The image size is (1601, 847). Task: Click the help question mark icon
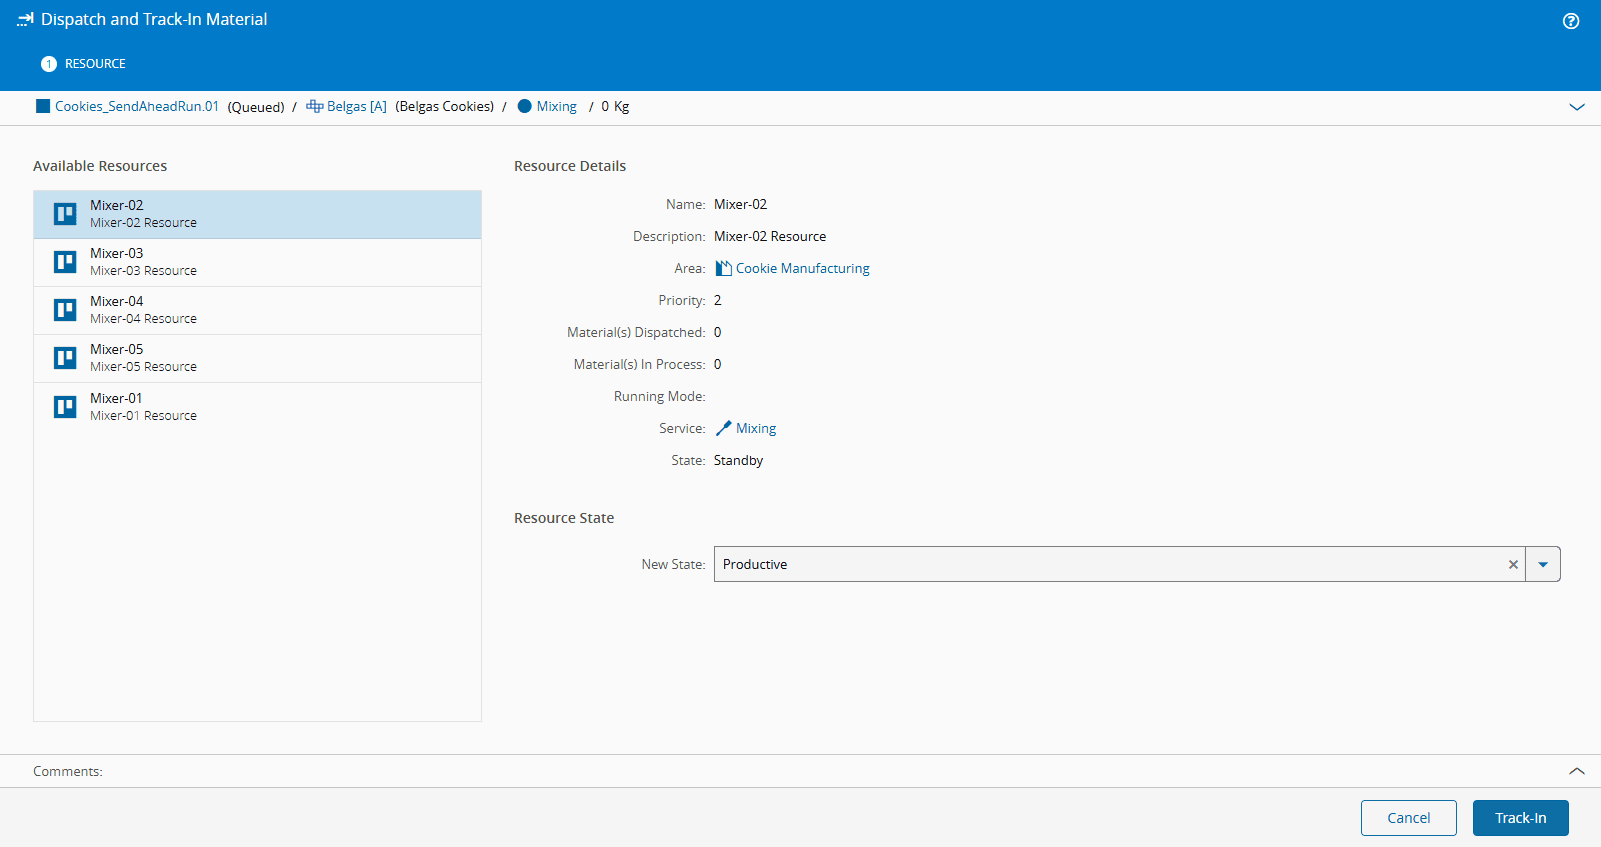(x=1570, y=21)
